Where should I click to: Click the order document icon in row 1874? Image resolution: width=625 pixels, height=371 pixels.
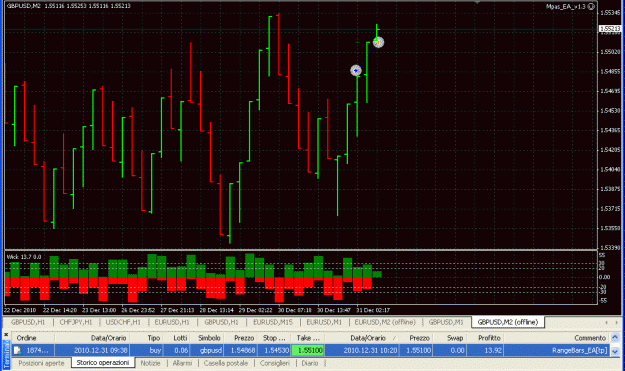[x=18, y=350]
